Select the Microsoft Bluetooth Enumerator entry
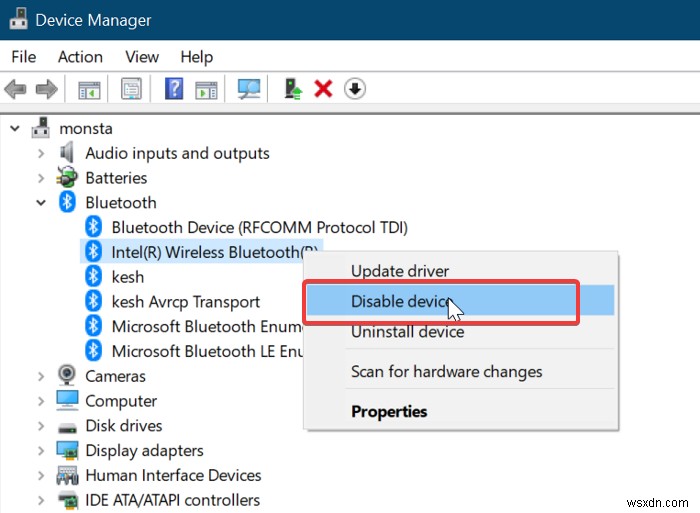The image size is (700, 513). (207, 326)
